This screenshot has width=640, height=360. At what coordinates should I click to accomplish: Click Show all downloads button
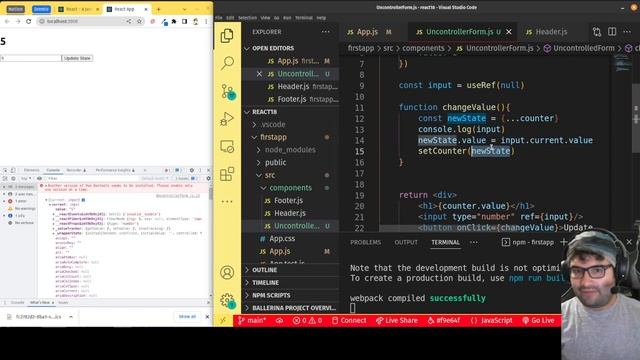187,317
